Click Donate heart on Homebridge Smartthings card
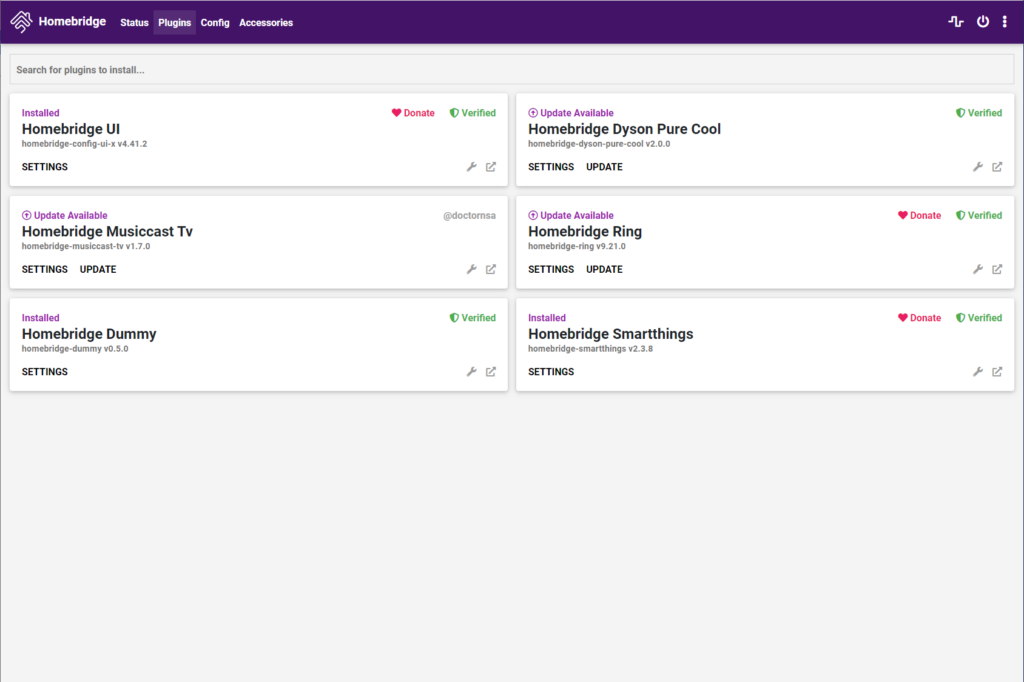This screenshot has height=682, width=1024. (x=919, y=318)
